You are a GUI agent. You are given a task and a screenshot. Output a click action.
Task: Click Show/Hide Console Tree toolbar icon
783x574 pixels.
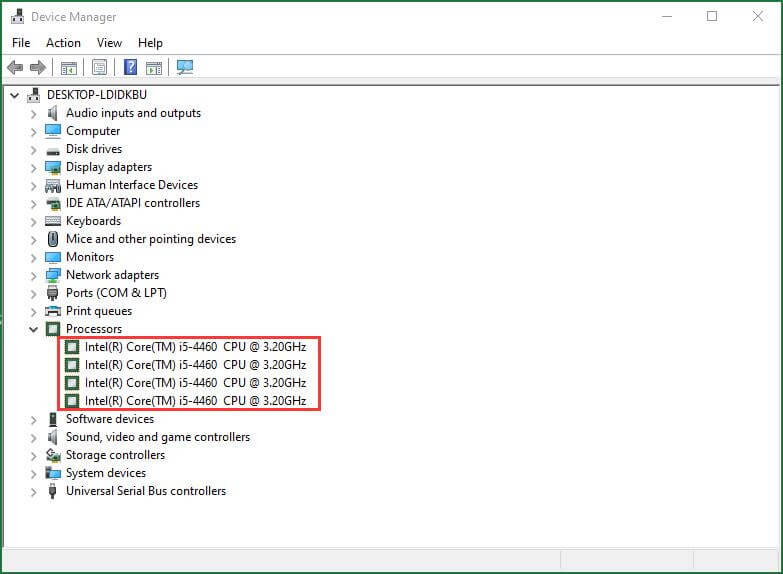click(x=68, y=67)
